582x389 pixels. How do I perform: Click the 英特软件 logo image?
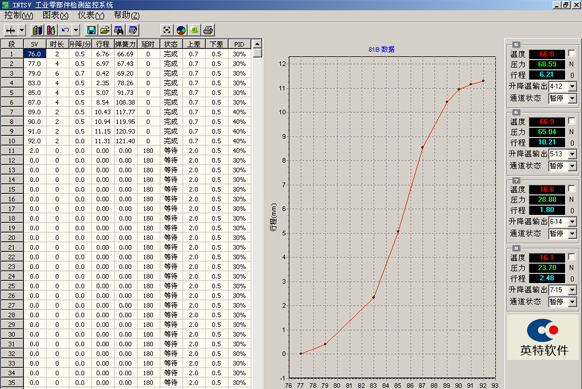(x=544, y=337)
